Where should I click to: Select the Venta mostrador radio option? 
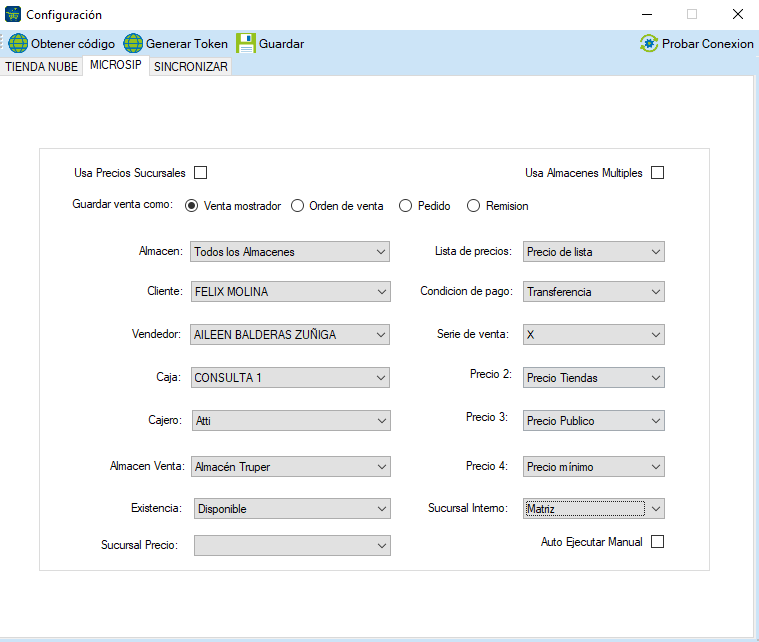(192, 206)
